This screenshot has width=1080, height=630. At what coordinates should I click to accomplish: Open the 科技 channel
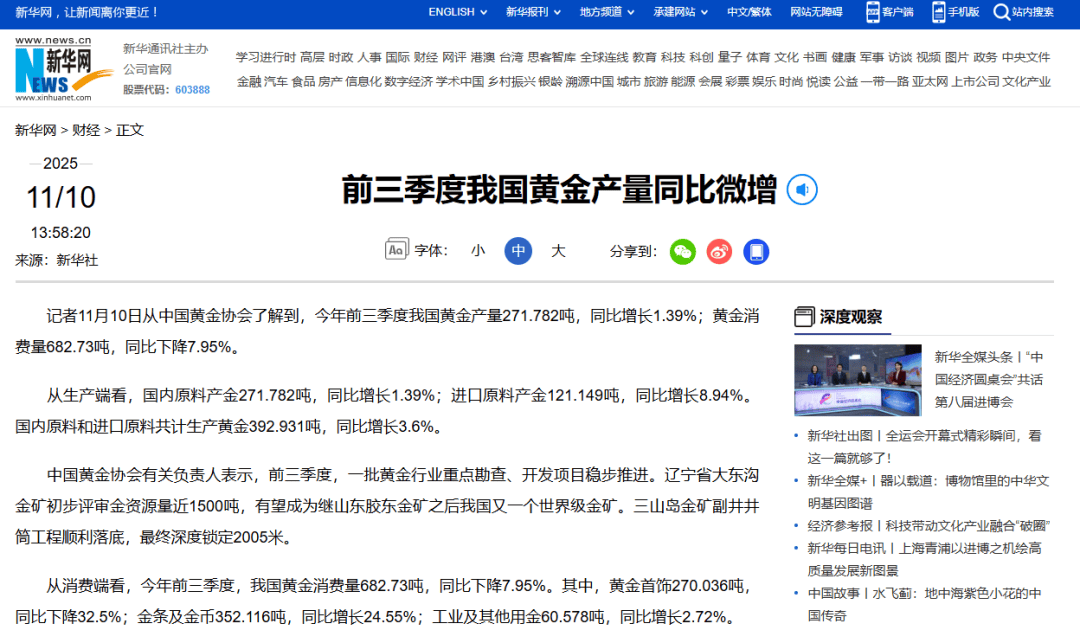673,57
